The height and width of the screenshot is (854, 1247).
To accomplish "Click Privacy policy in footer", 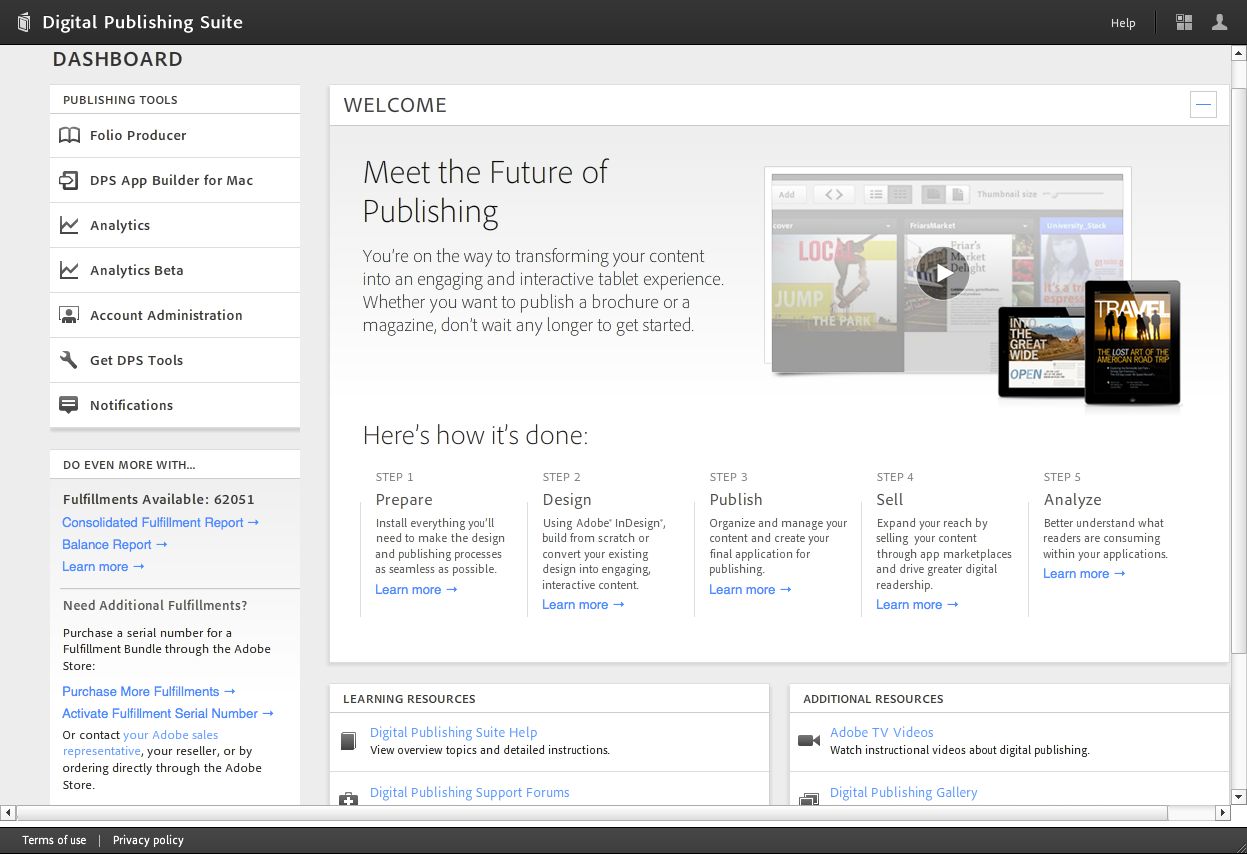I will 148,840.
